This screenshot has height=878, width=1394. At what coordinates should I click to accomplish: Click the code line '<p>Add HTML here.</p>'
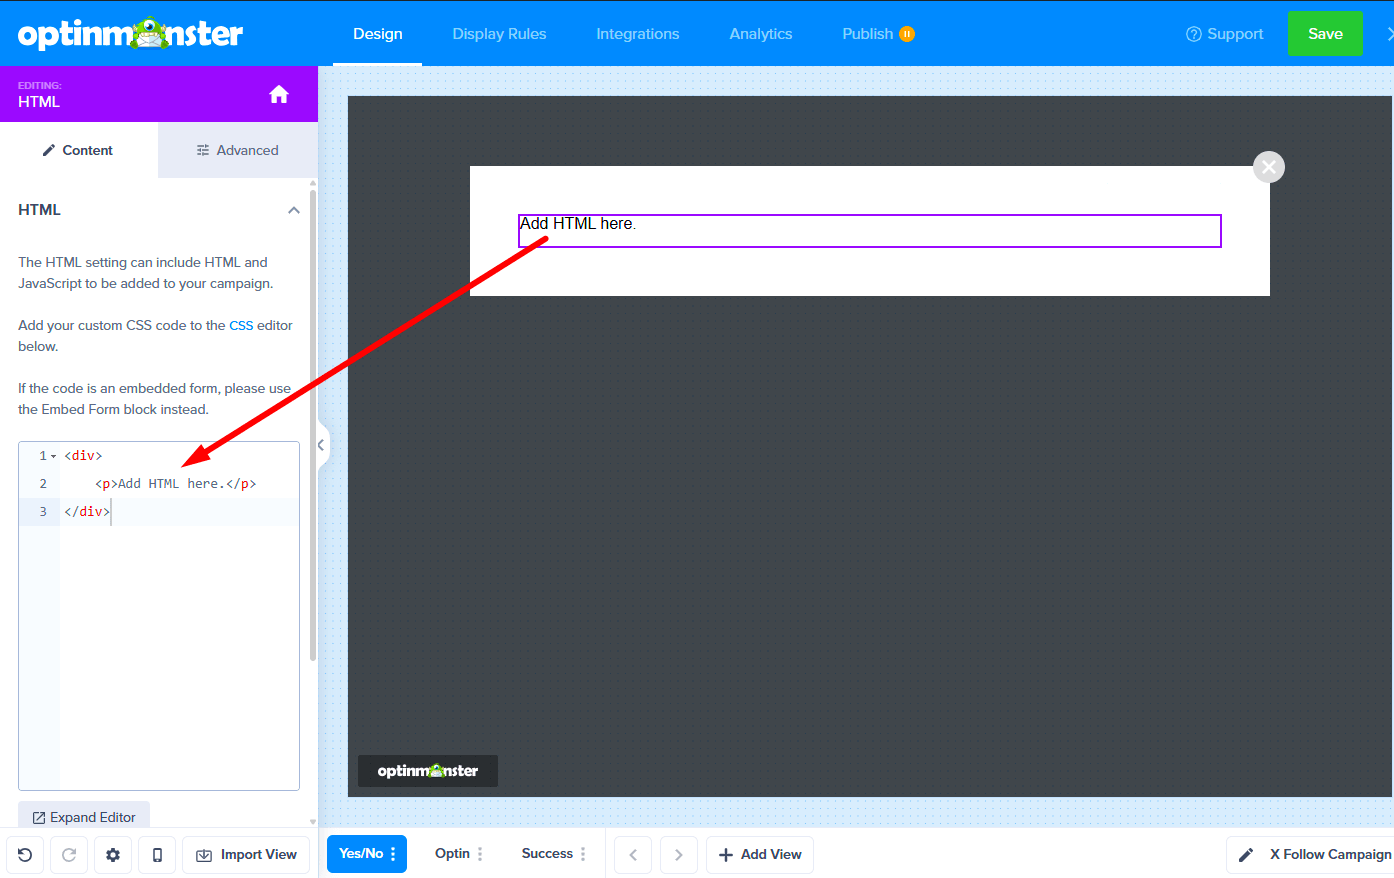pos(176,484)
